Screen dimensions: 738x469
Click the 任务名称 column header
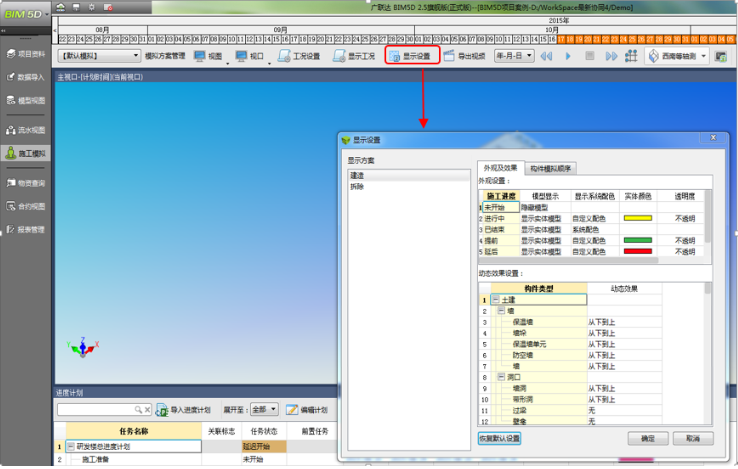pyautogui.click(x=134, y=431)
